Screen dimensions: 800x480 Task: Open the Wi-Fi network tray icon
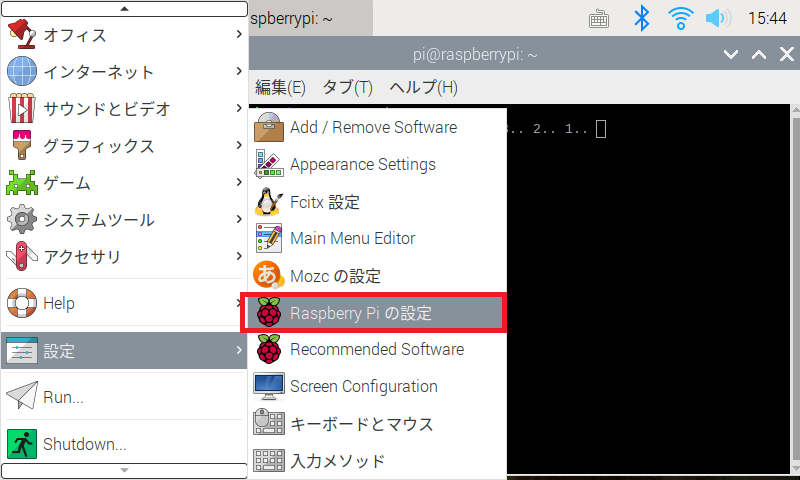pos(680,18)
